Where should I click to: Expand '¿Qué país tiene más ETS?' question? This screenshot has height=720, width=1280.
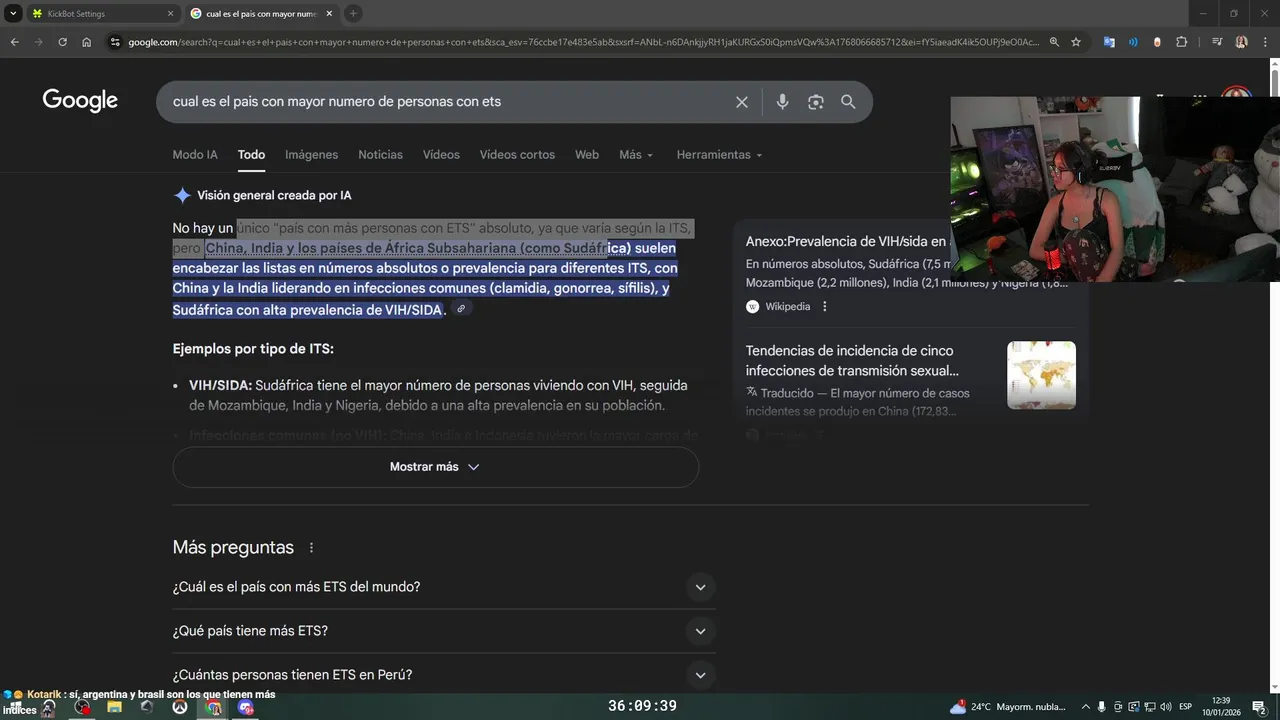pos(444,631)
